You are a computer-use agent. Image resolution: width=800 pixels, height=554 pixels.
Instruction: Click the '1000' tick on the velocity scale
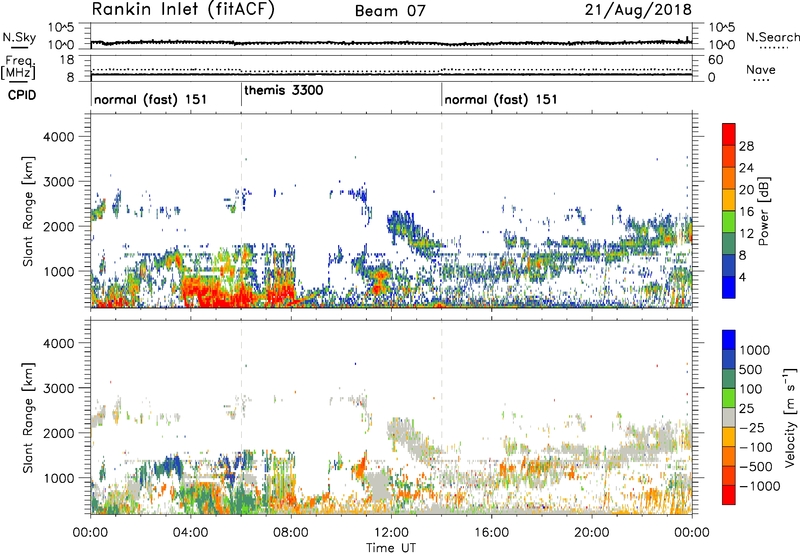(x=755, y=350)
